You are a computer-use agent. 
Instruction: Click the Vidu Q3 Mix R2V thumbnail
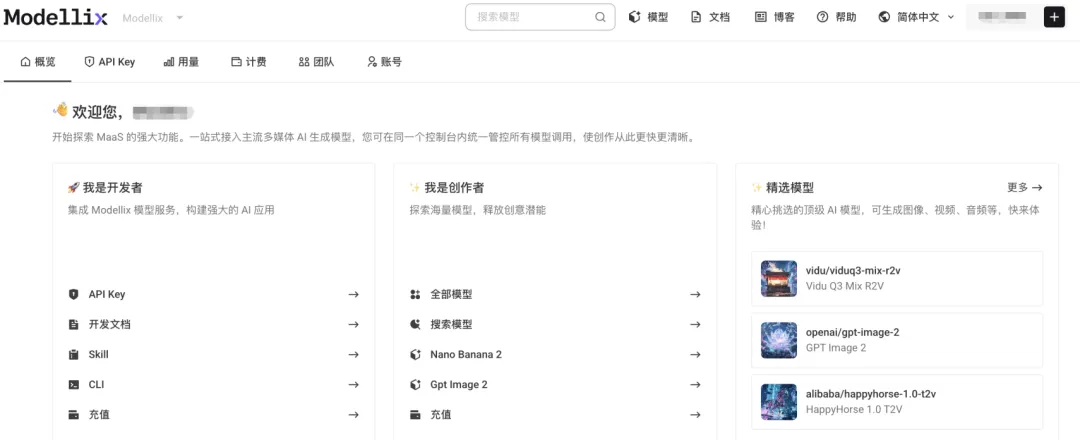pos(779,278)
